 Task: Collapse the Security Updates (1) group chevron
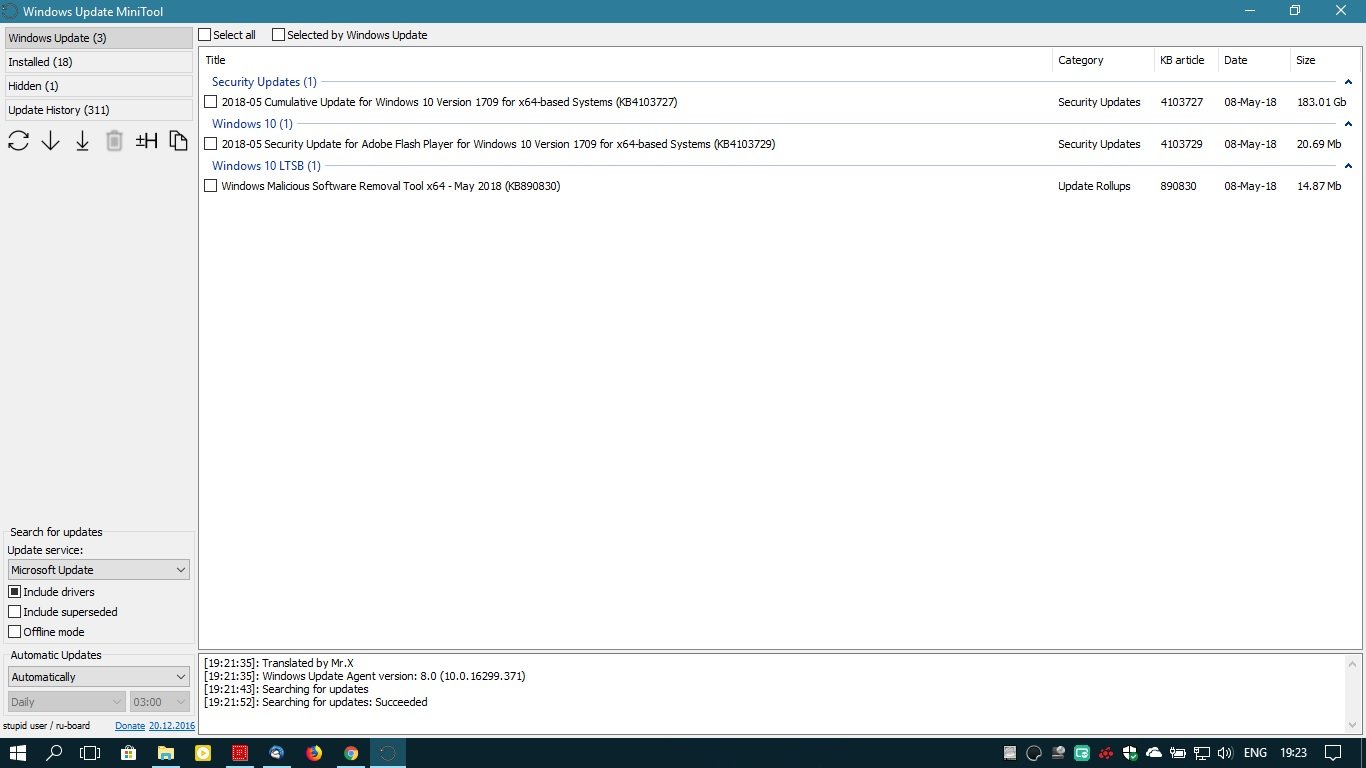click(x=1348, y=82)
